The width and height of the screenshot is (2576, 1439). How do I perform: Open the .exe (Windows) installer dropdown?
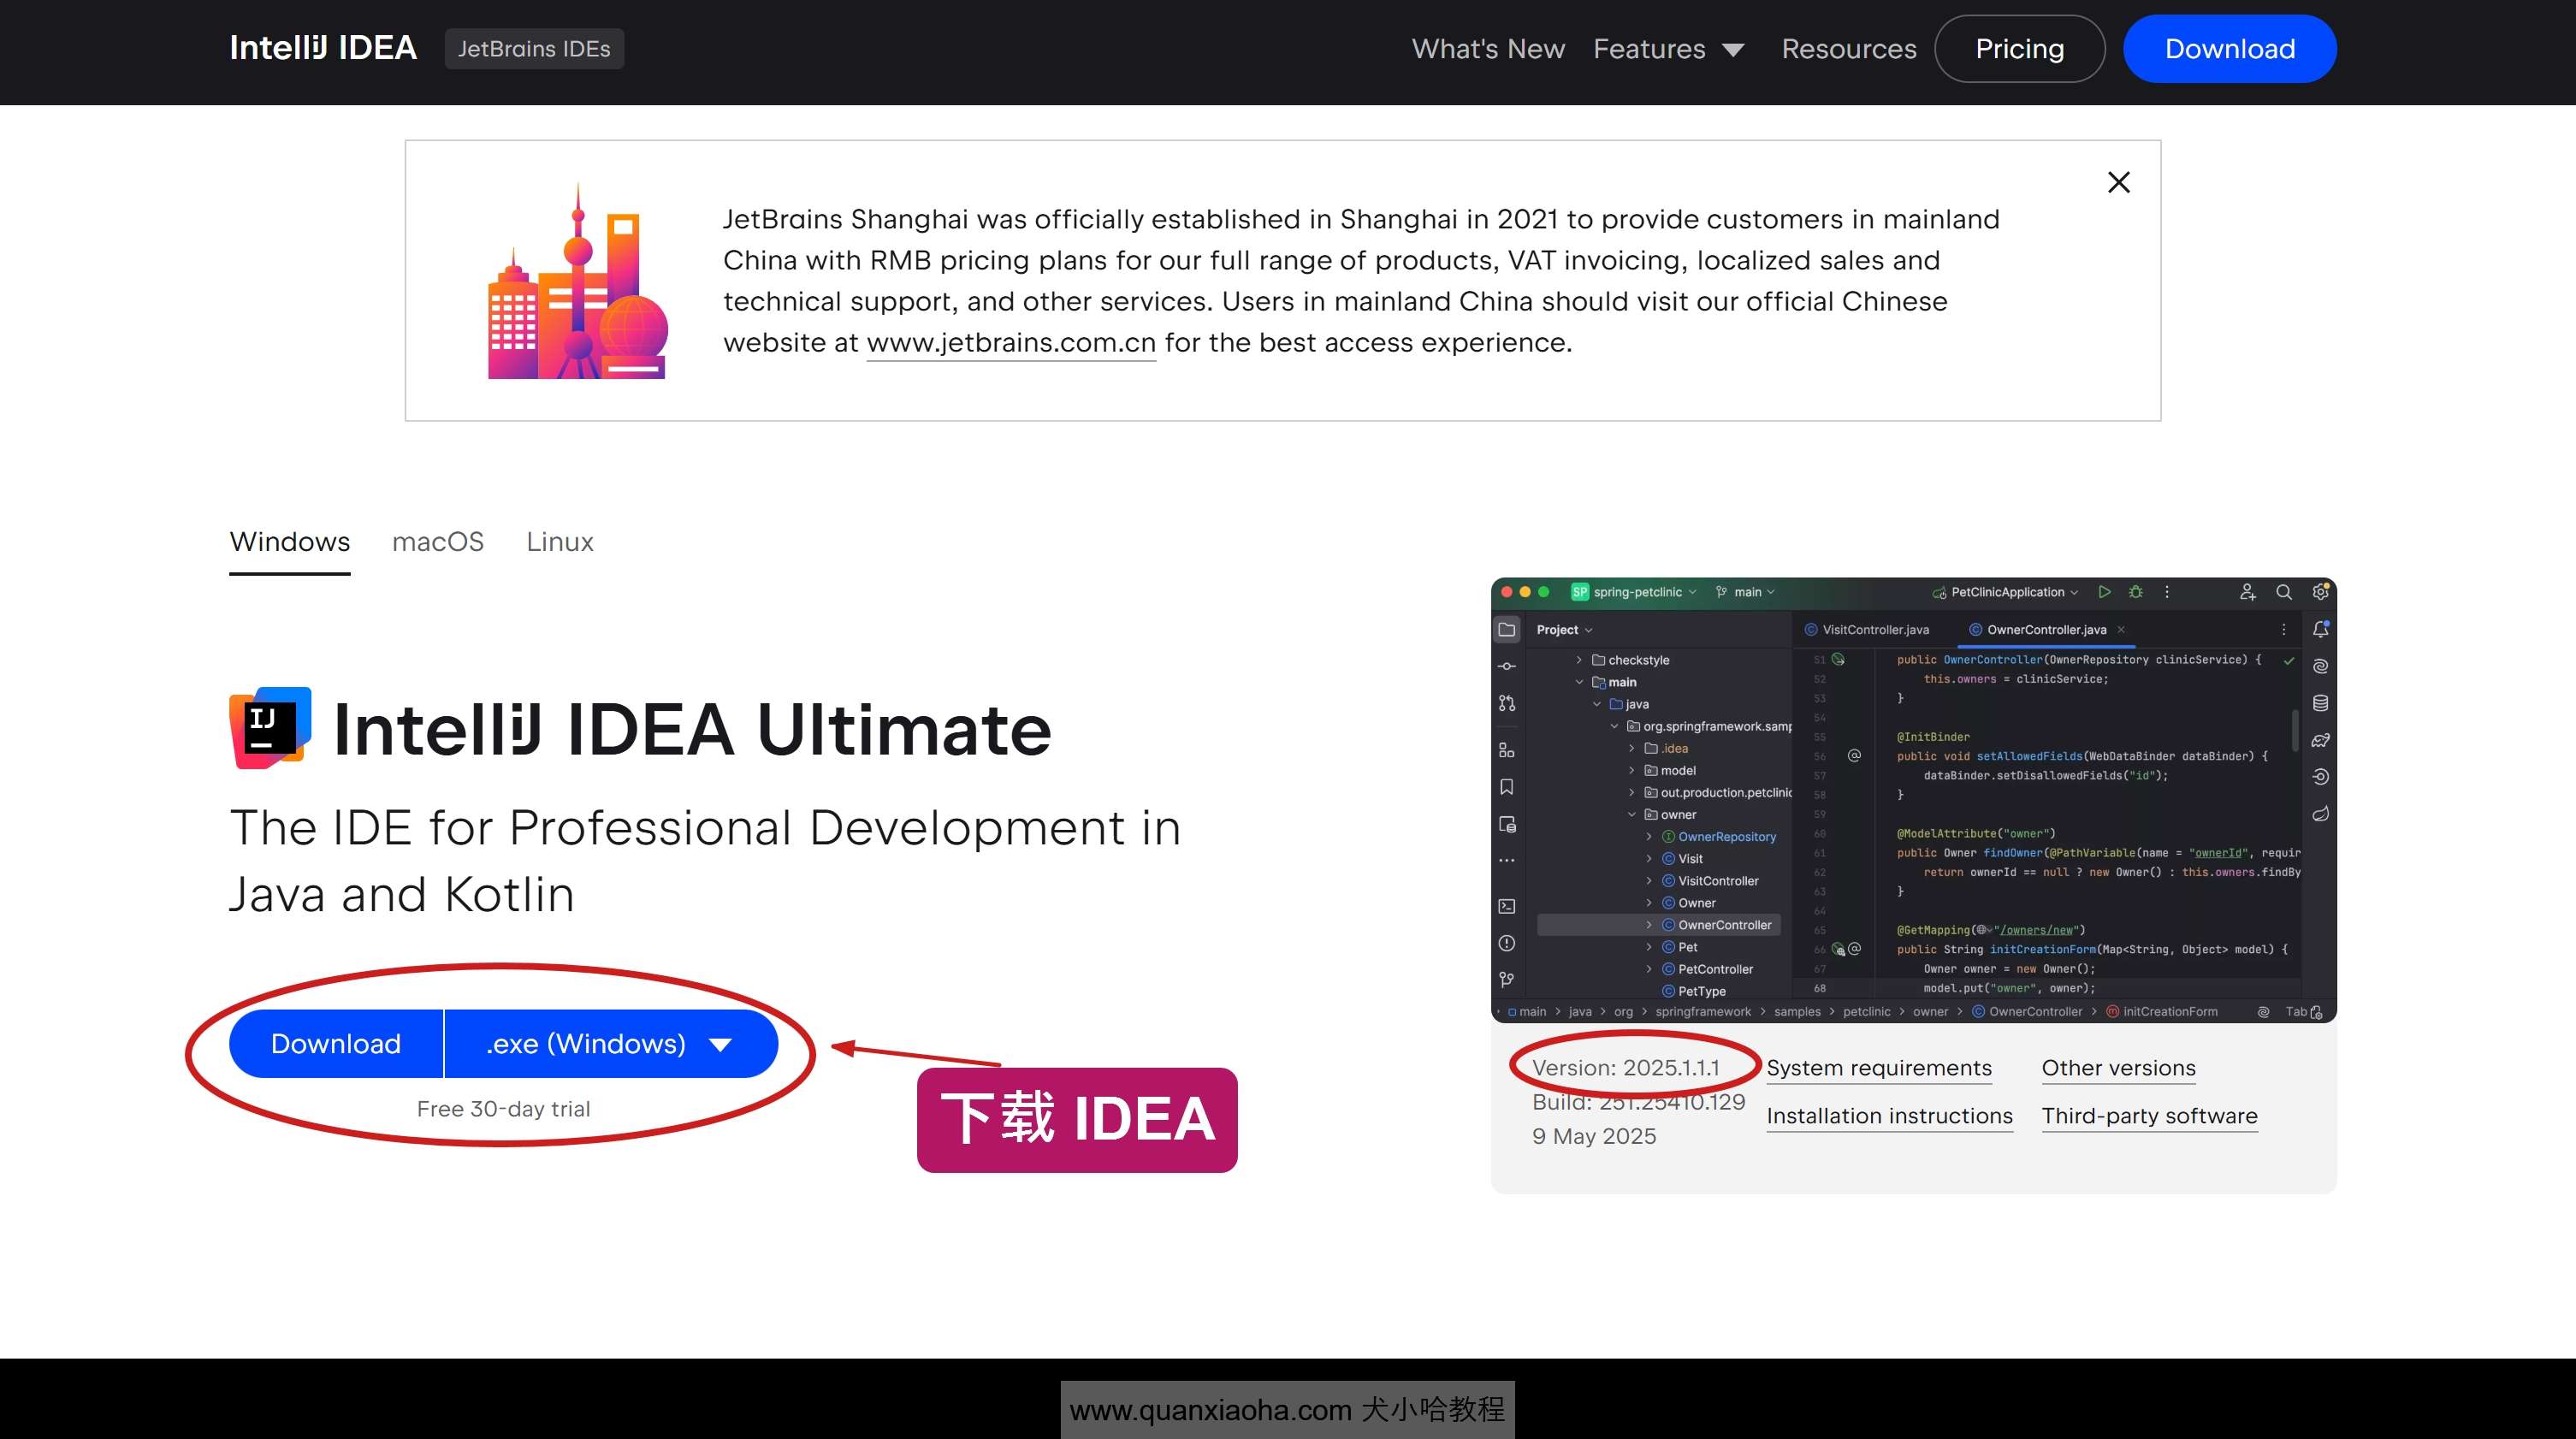(x=611, y=1043)
